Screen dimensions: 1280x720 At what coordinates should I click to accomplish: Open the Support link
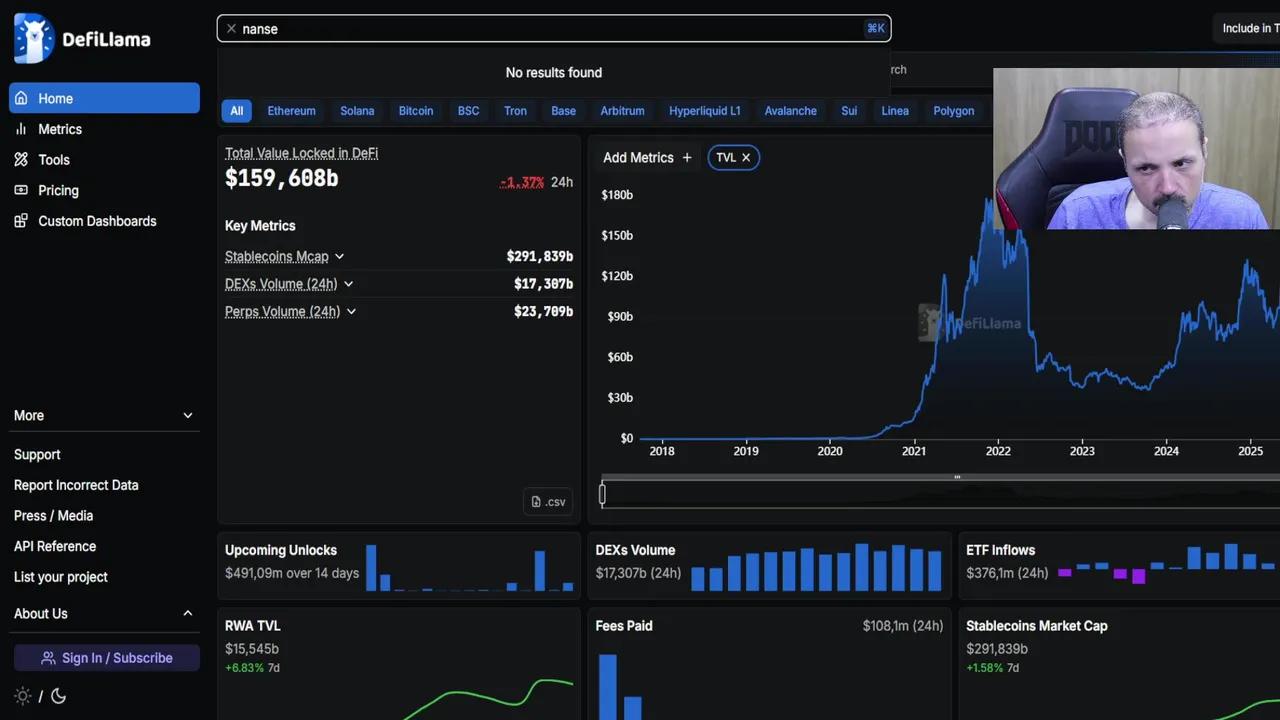(x=37, y=454)
